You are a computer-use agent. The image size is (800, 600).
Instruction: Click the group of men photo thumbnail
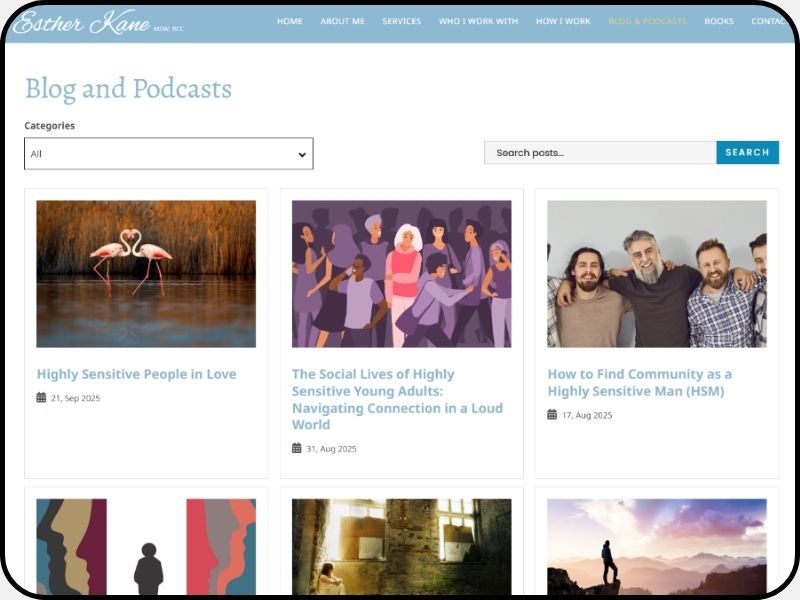tap(656, 274)
